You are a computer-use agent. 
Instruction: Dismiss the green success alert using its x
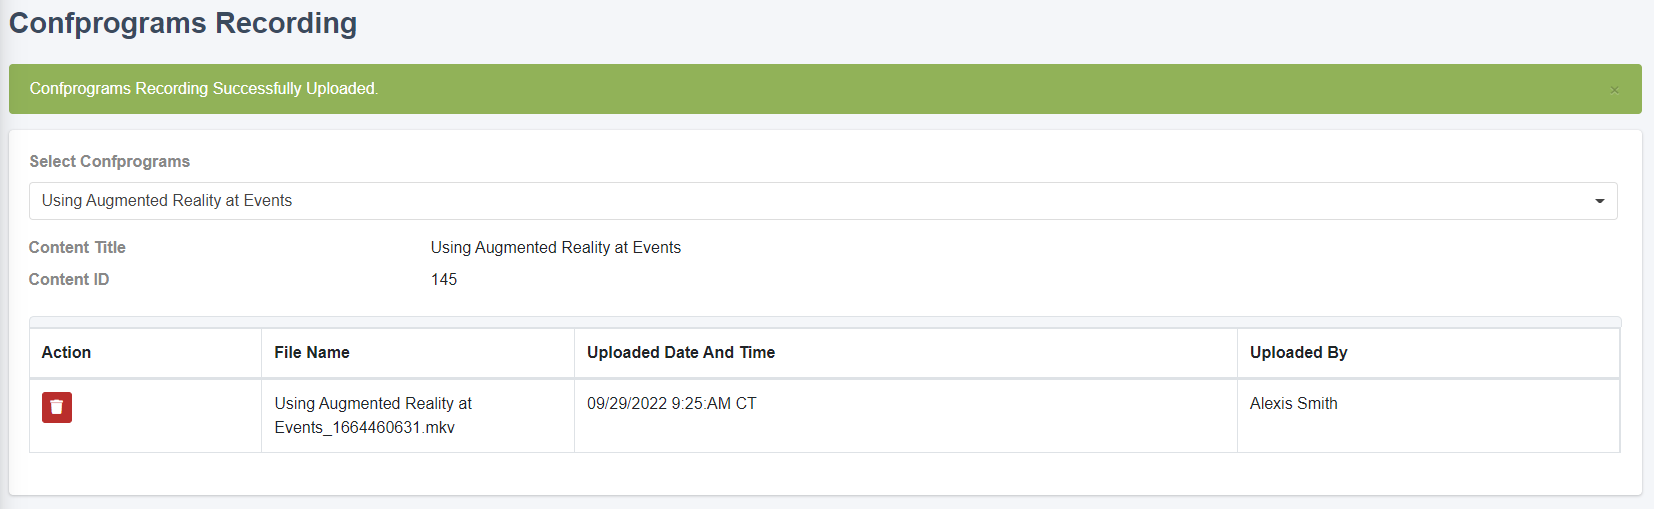coord(1614,90)
